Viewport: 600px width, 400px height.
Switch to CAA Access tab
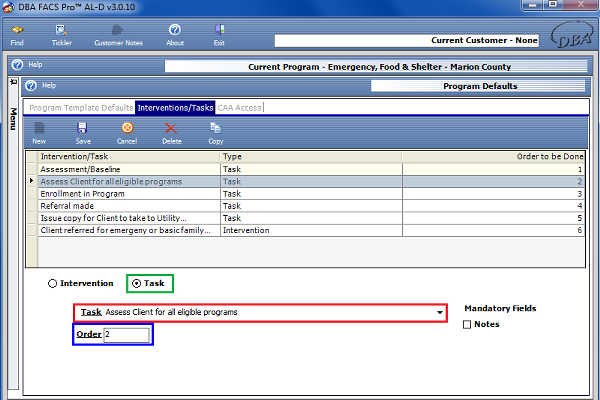click(240, 108)
